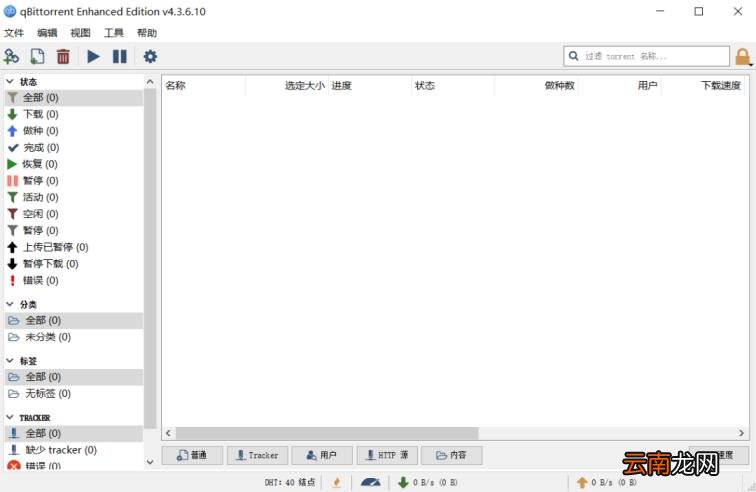Screen dimensions: 756x492
Task: Collapse the 状态 section
Action: [10, 82]
